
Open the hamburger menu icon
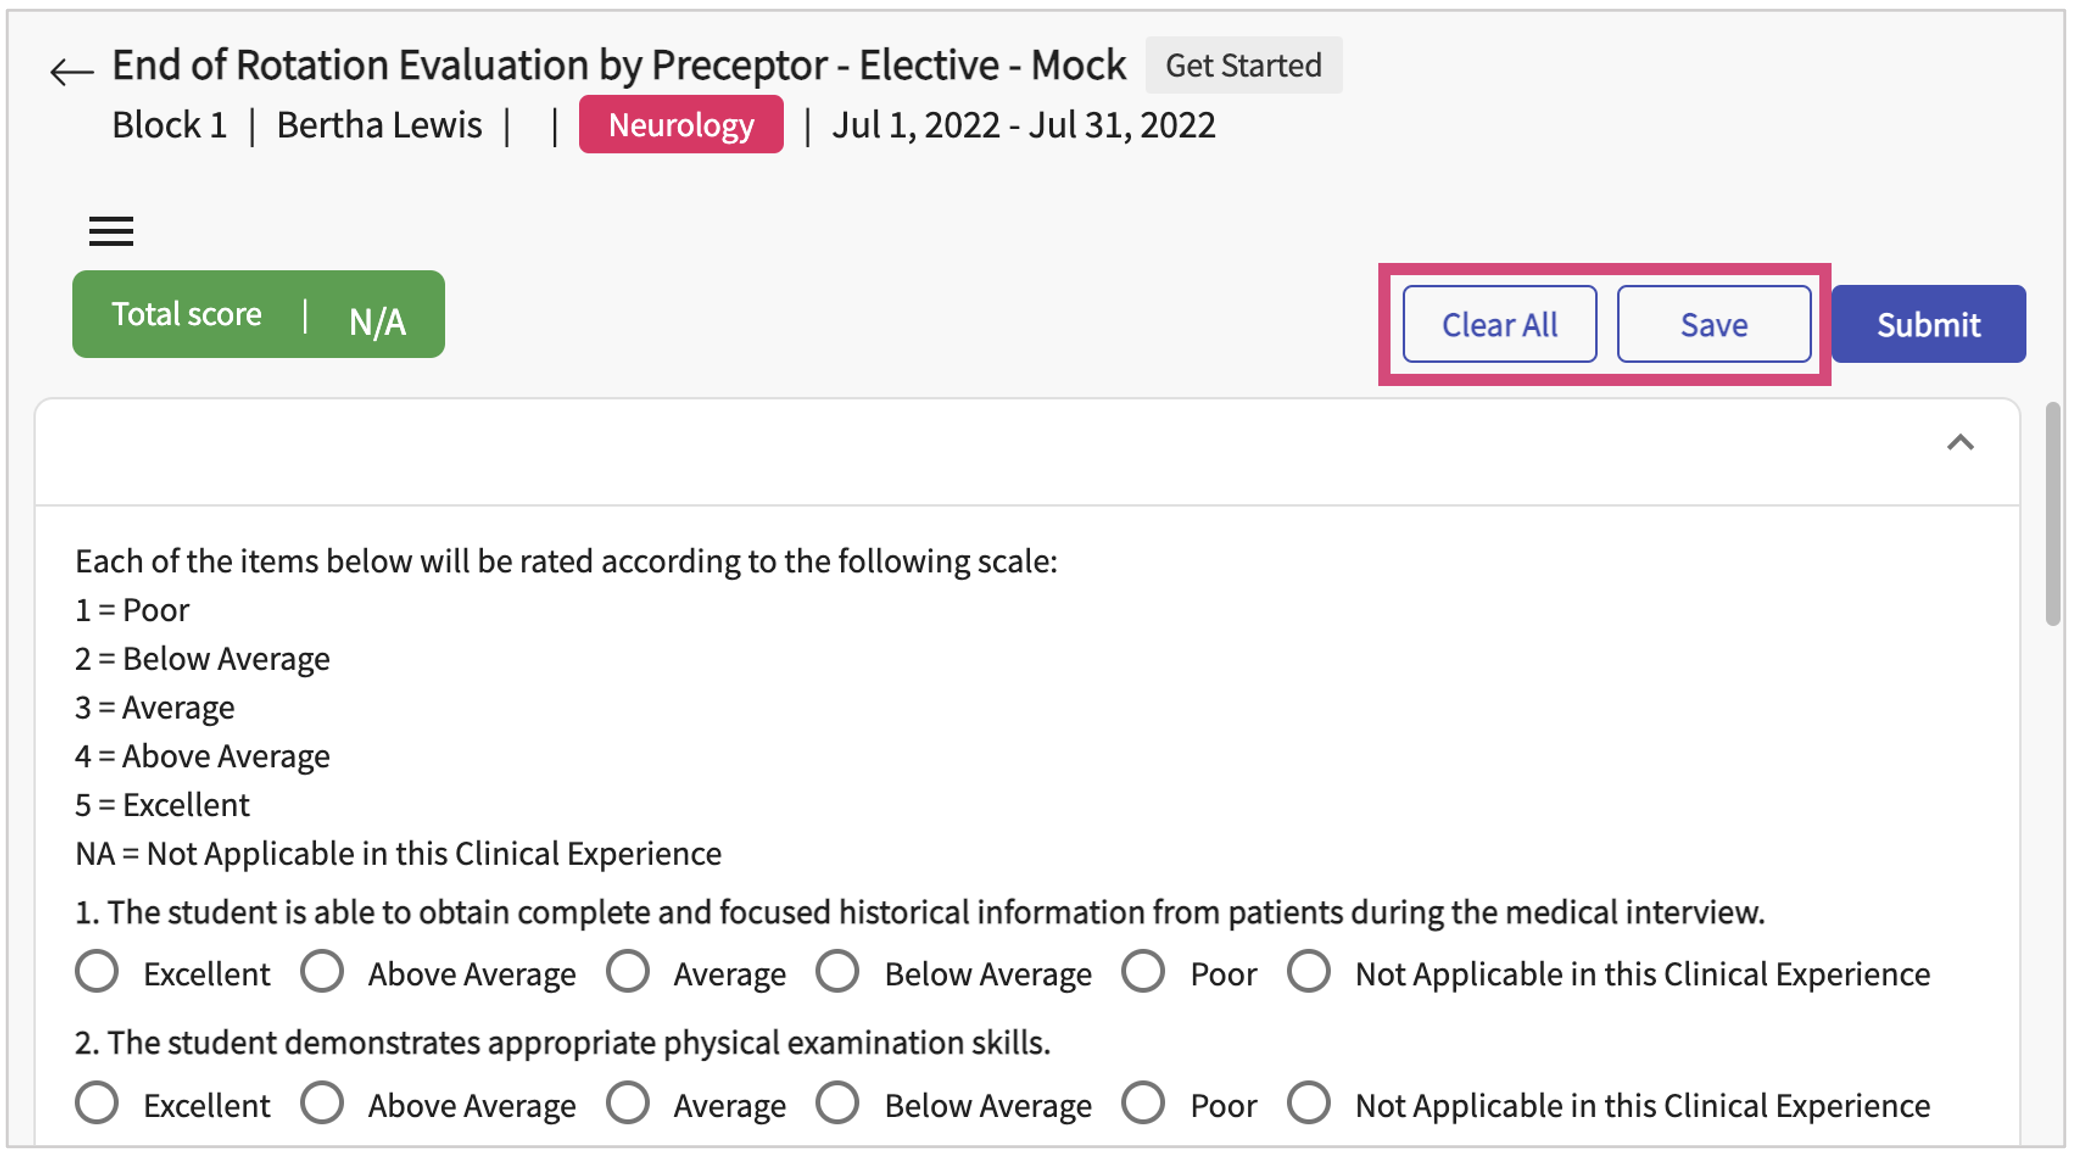tap(111, 231)
